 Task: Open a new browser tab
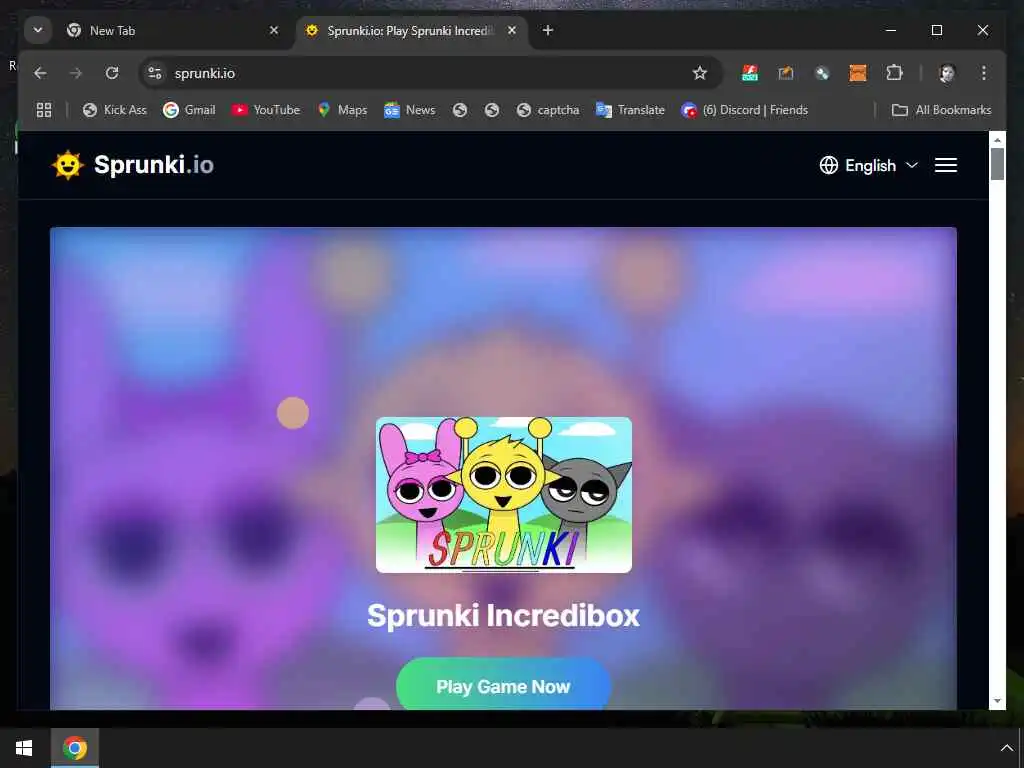coord(548,31)
